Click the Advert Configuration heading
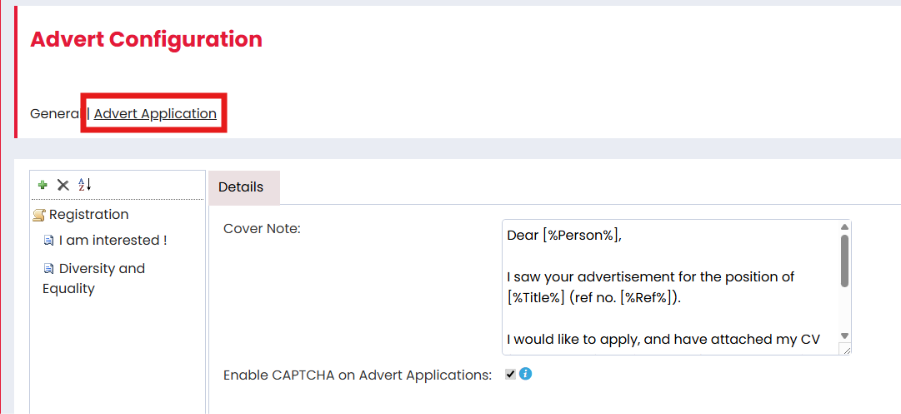 (146, 40)
